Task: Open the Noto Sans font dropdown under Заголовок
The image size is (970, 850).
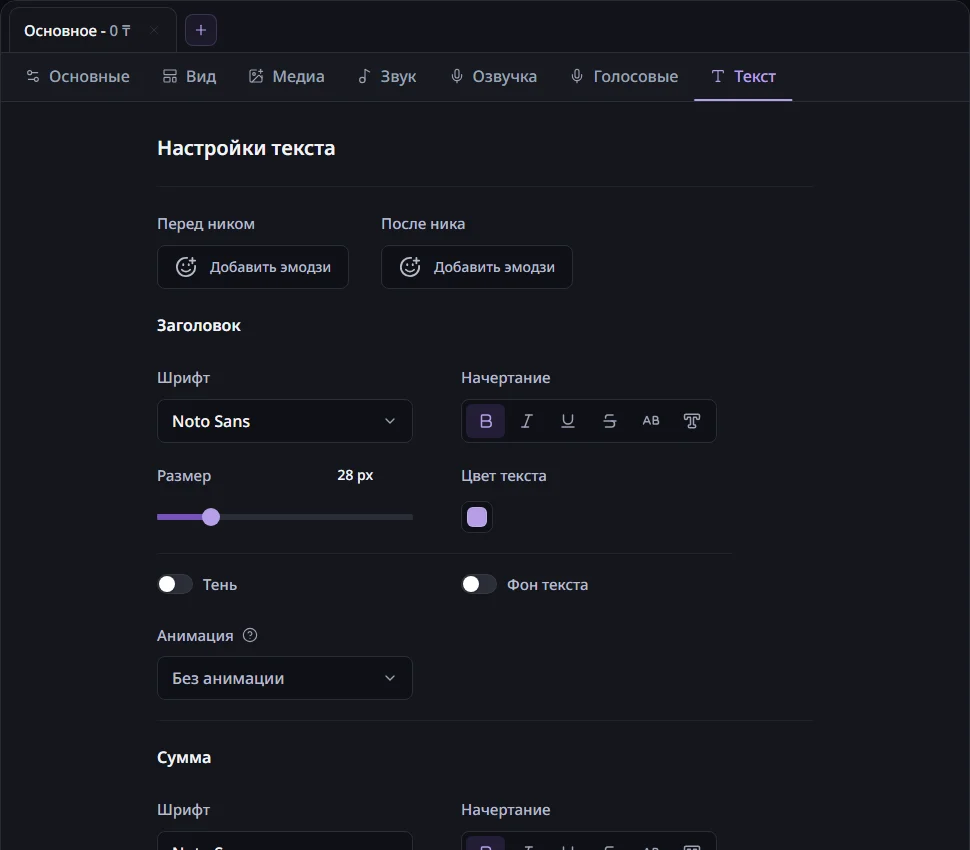Action: point(285,421)
